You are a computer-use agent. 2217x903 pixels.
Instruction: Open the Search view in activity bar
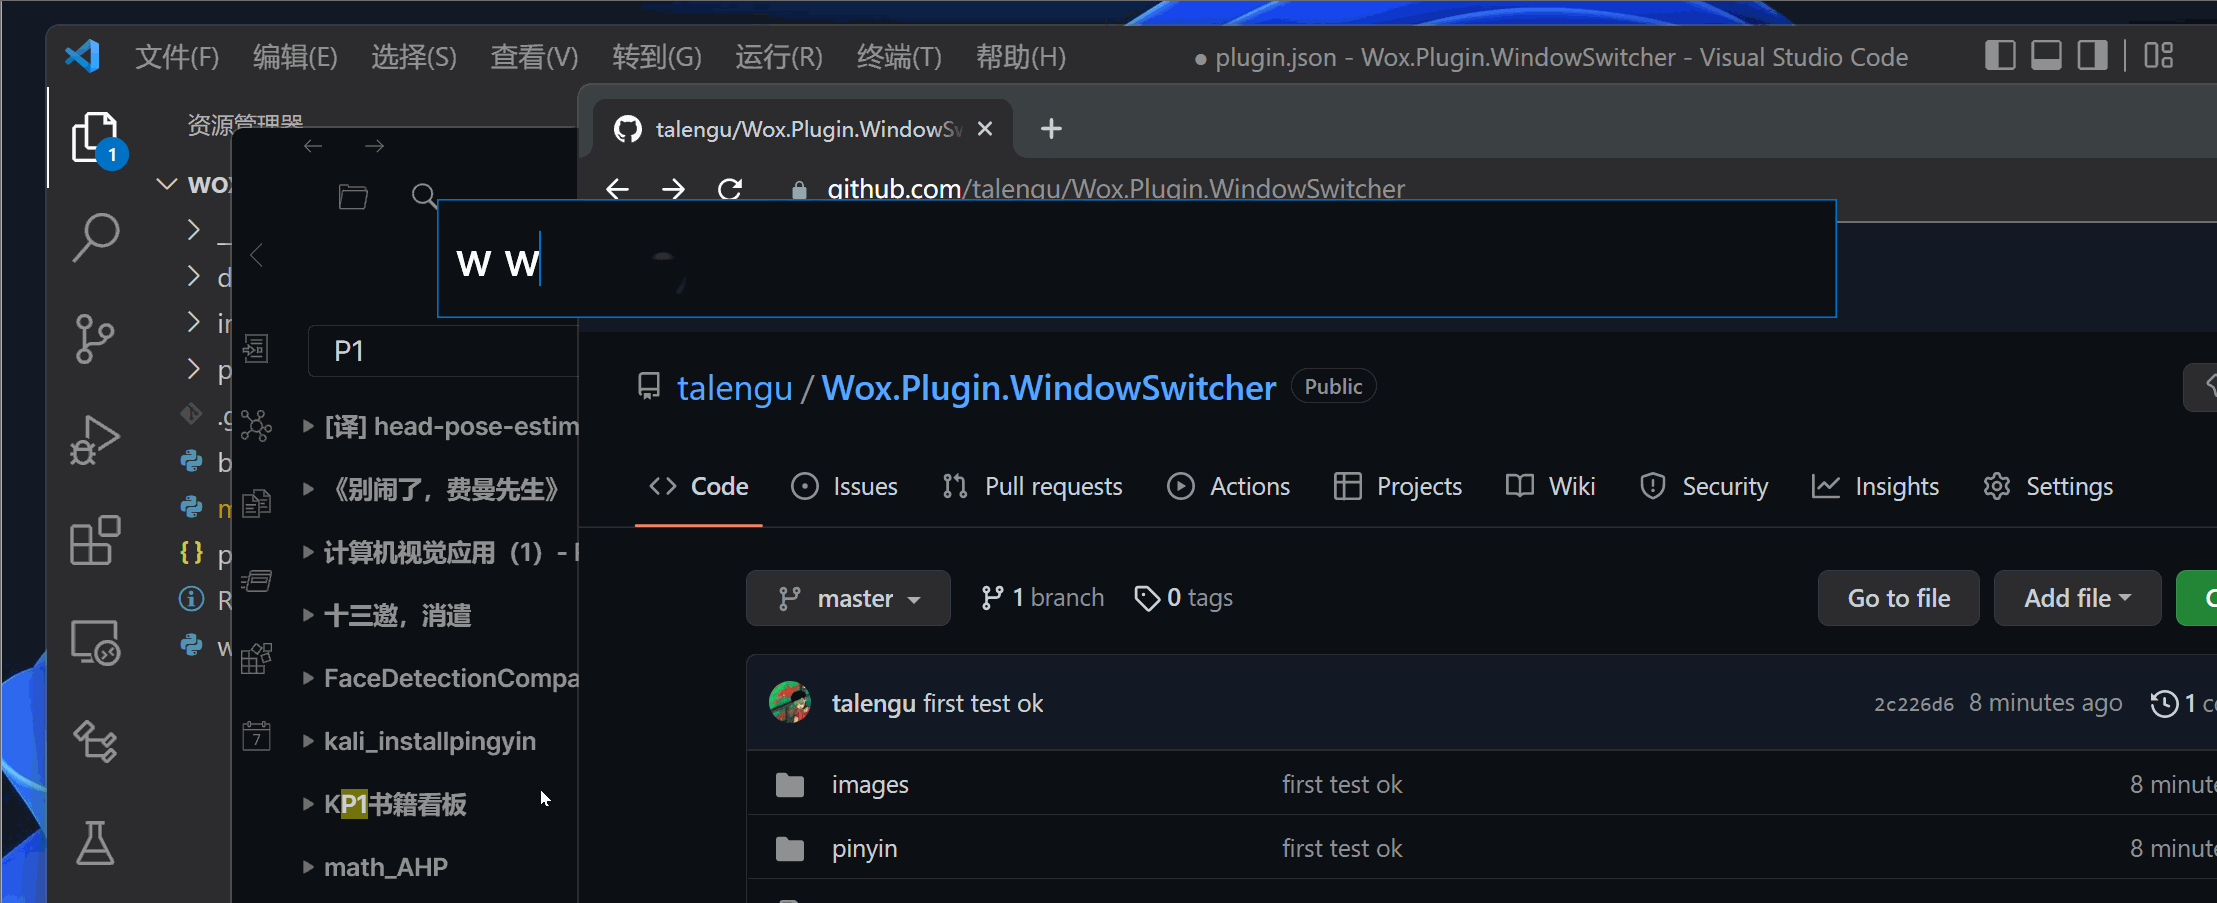95,238
